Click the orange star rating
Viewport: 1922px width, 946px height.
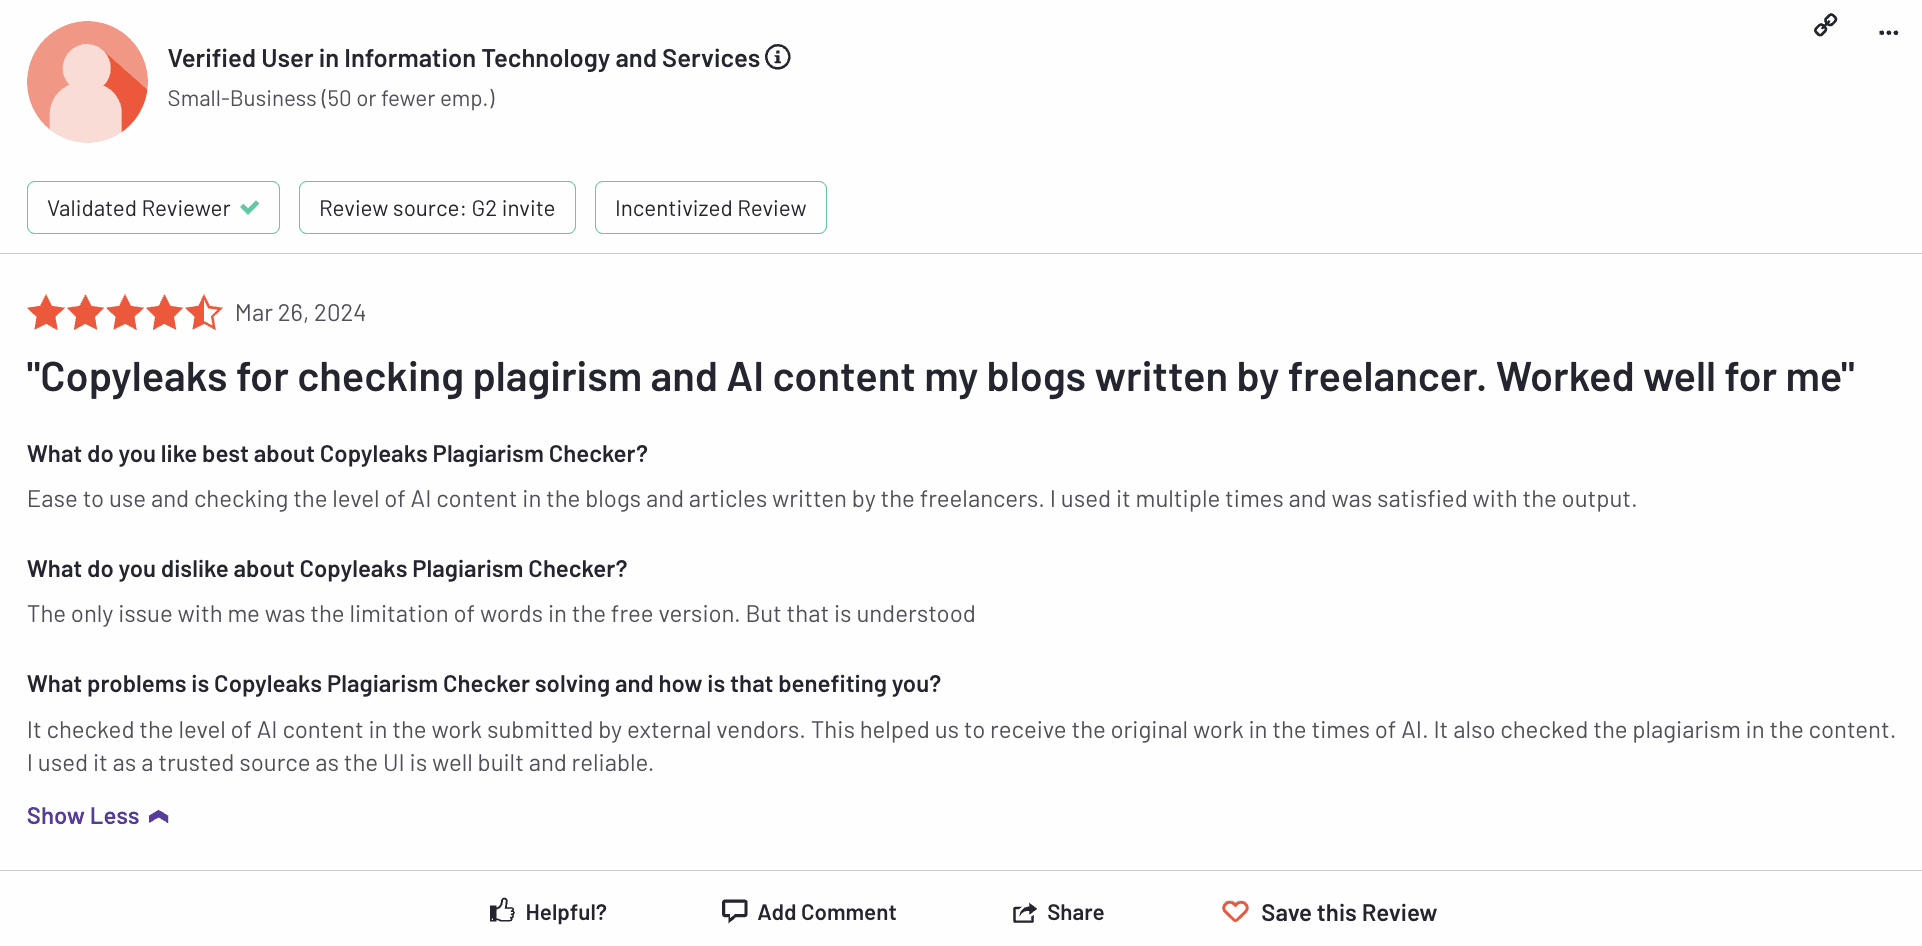(124, 313)
